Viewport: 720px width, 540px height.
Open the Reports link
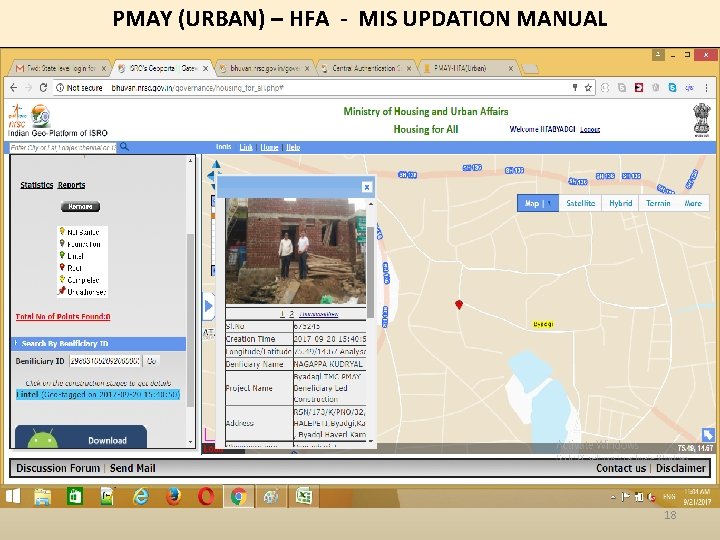click(72, 185)
